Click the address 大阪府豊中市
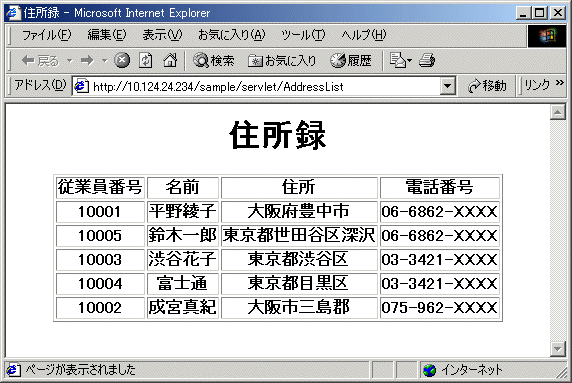Viewport: 572px width, 383px height. click(x=299, y=211)
